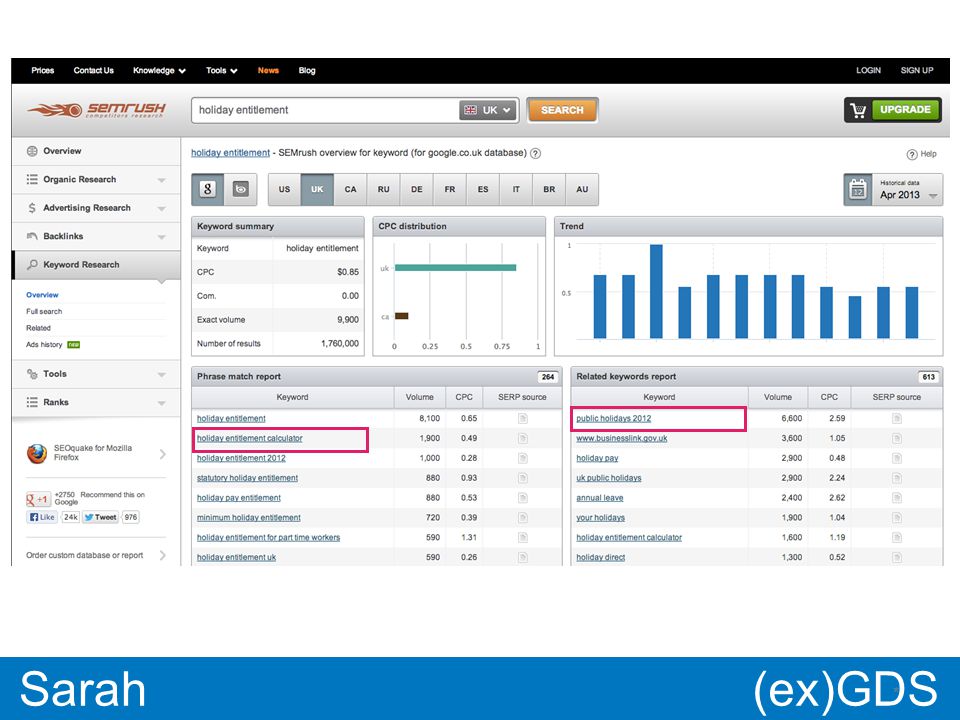Click the green UPGRADE button
The width and height of the screenshot is (960, 720).
pos(906,110)
